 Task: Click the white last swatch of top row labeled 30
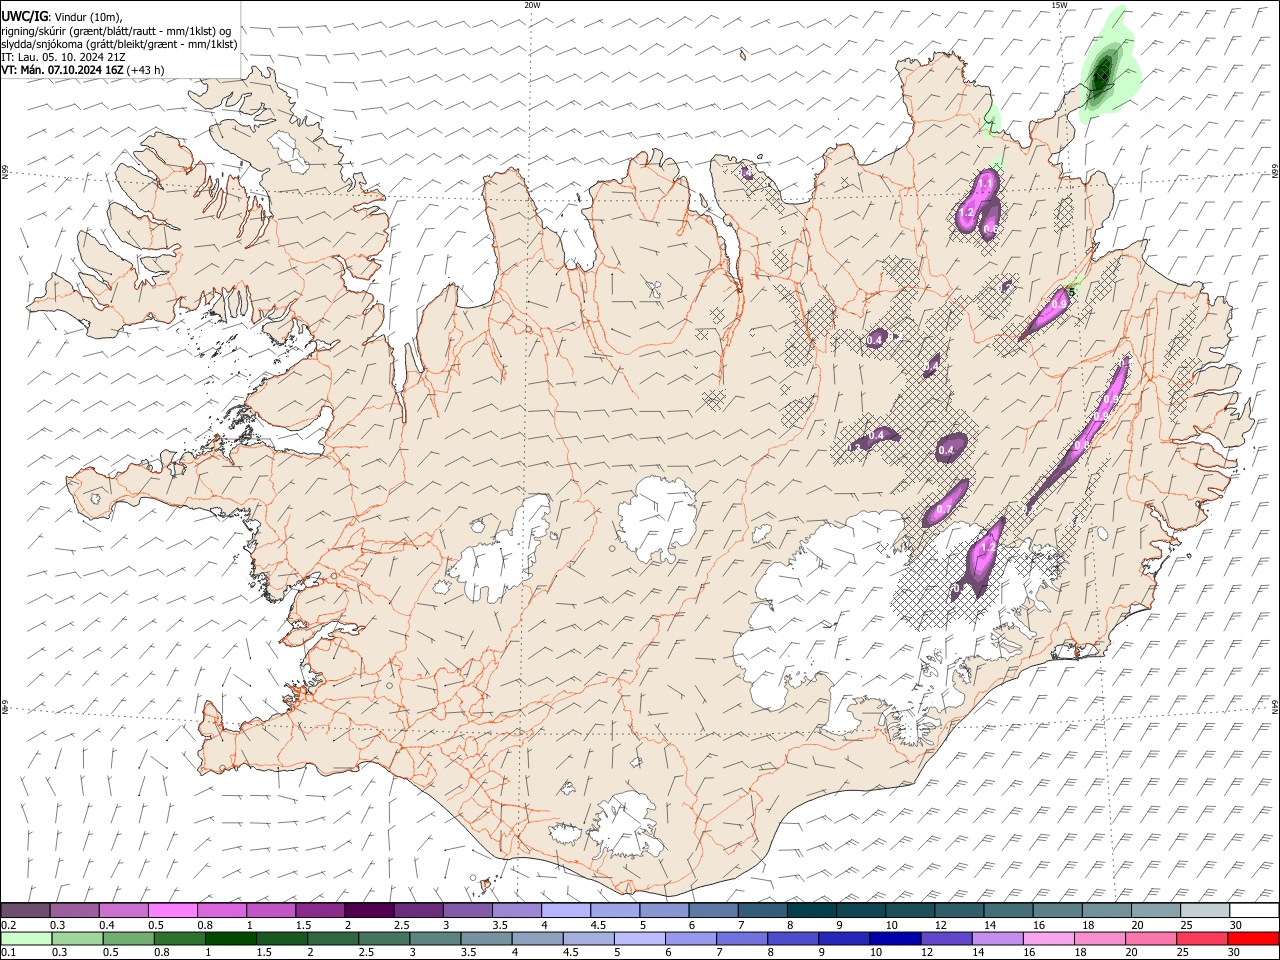[x=1253, y=911]
